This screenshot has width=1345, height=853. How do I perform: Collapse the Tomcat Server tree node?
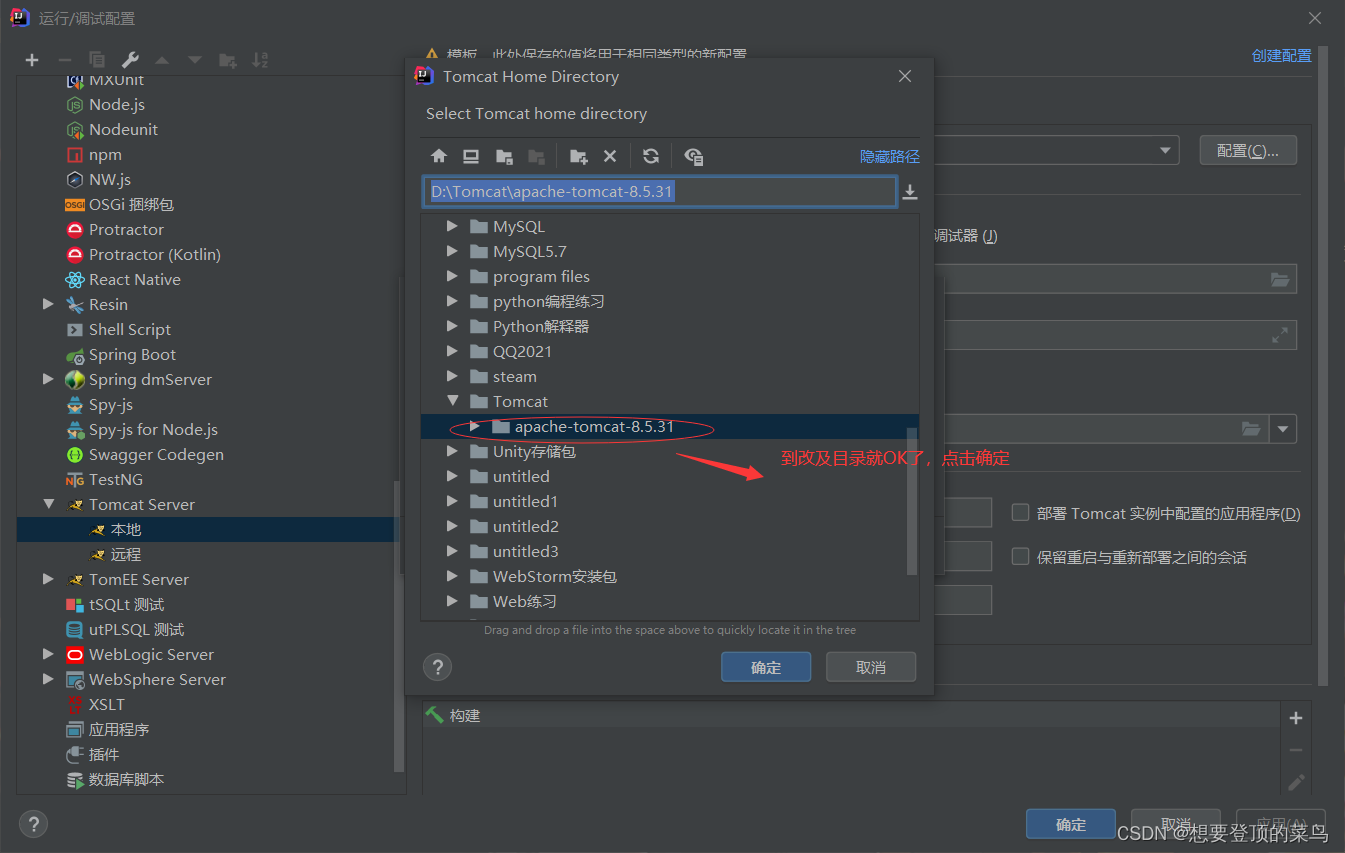(48, 505)
